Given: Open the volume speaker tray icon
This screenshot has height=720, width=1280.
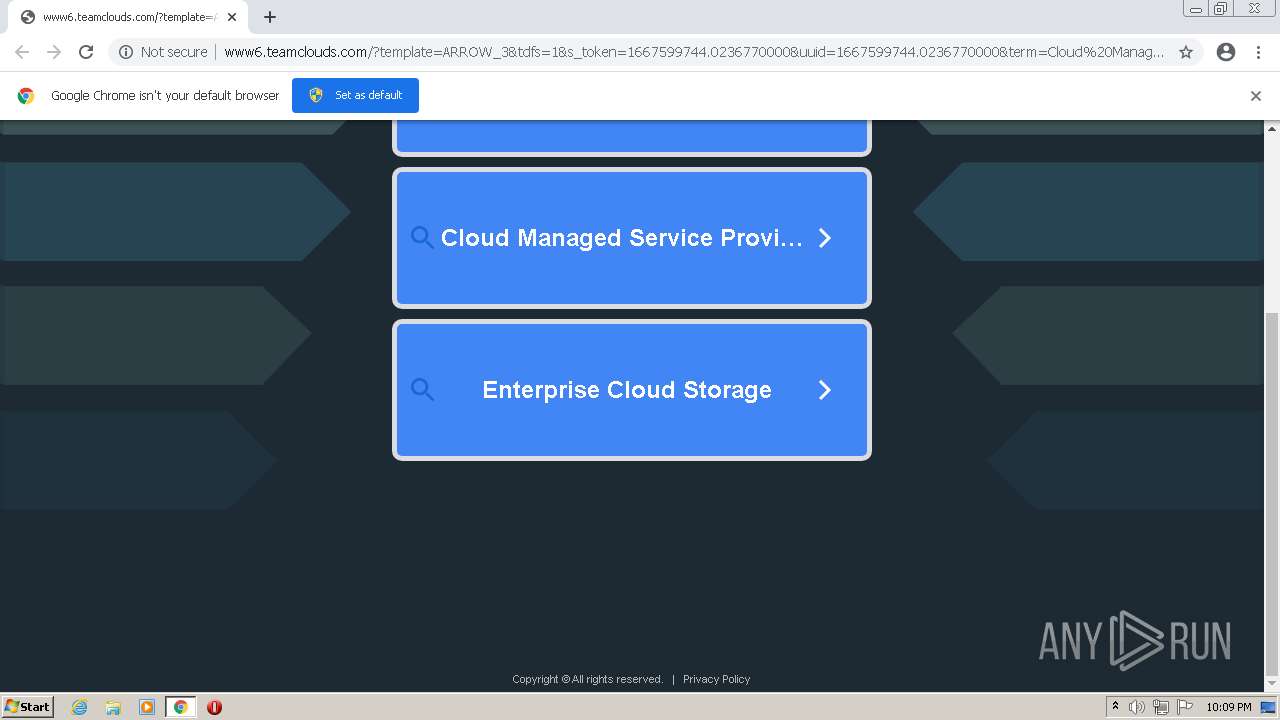Looking at the screenshot, I should [x=1136, y=707].
